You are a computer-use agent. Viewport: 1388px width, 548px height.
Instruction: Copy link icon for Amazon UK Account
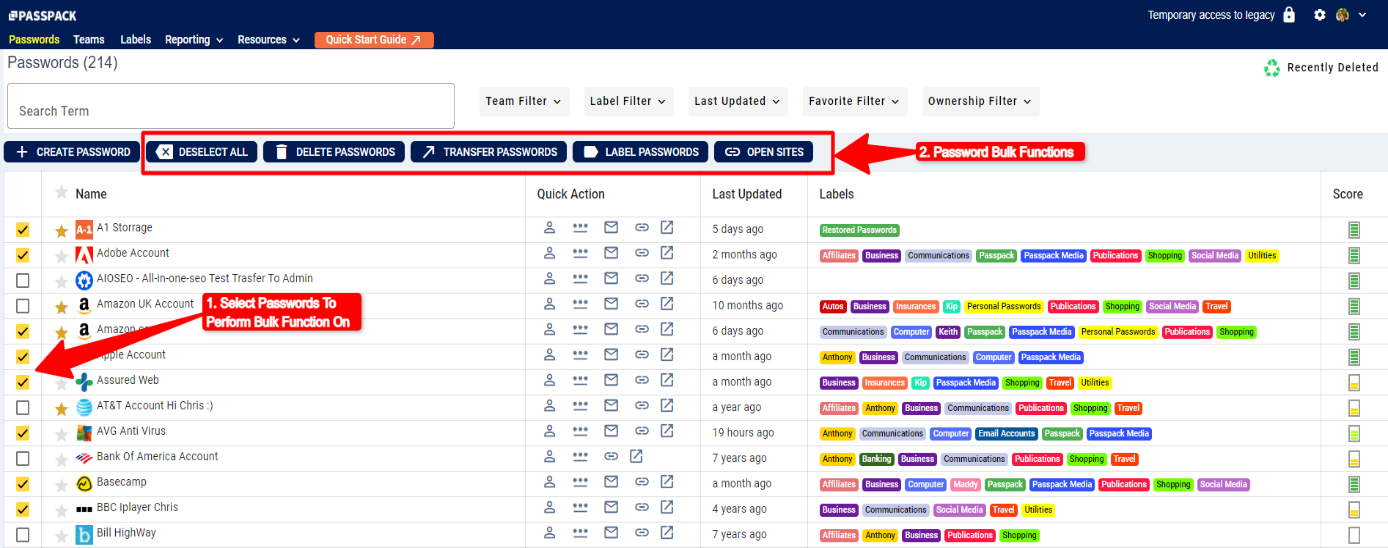(642, 305)
